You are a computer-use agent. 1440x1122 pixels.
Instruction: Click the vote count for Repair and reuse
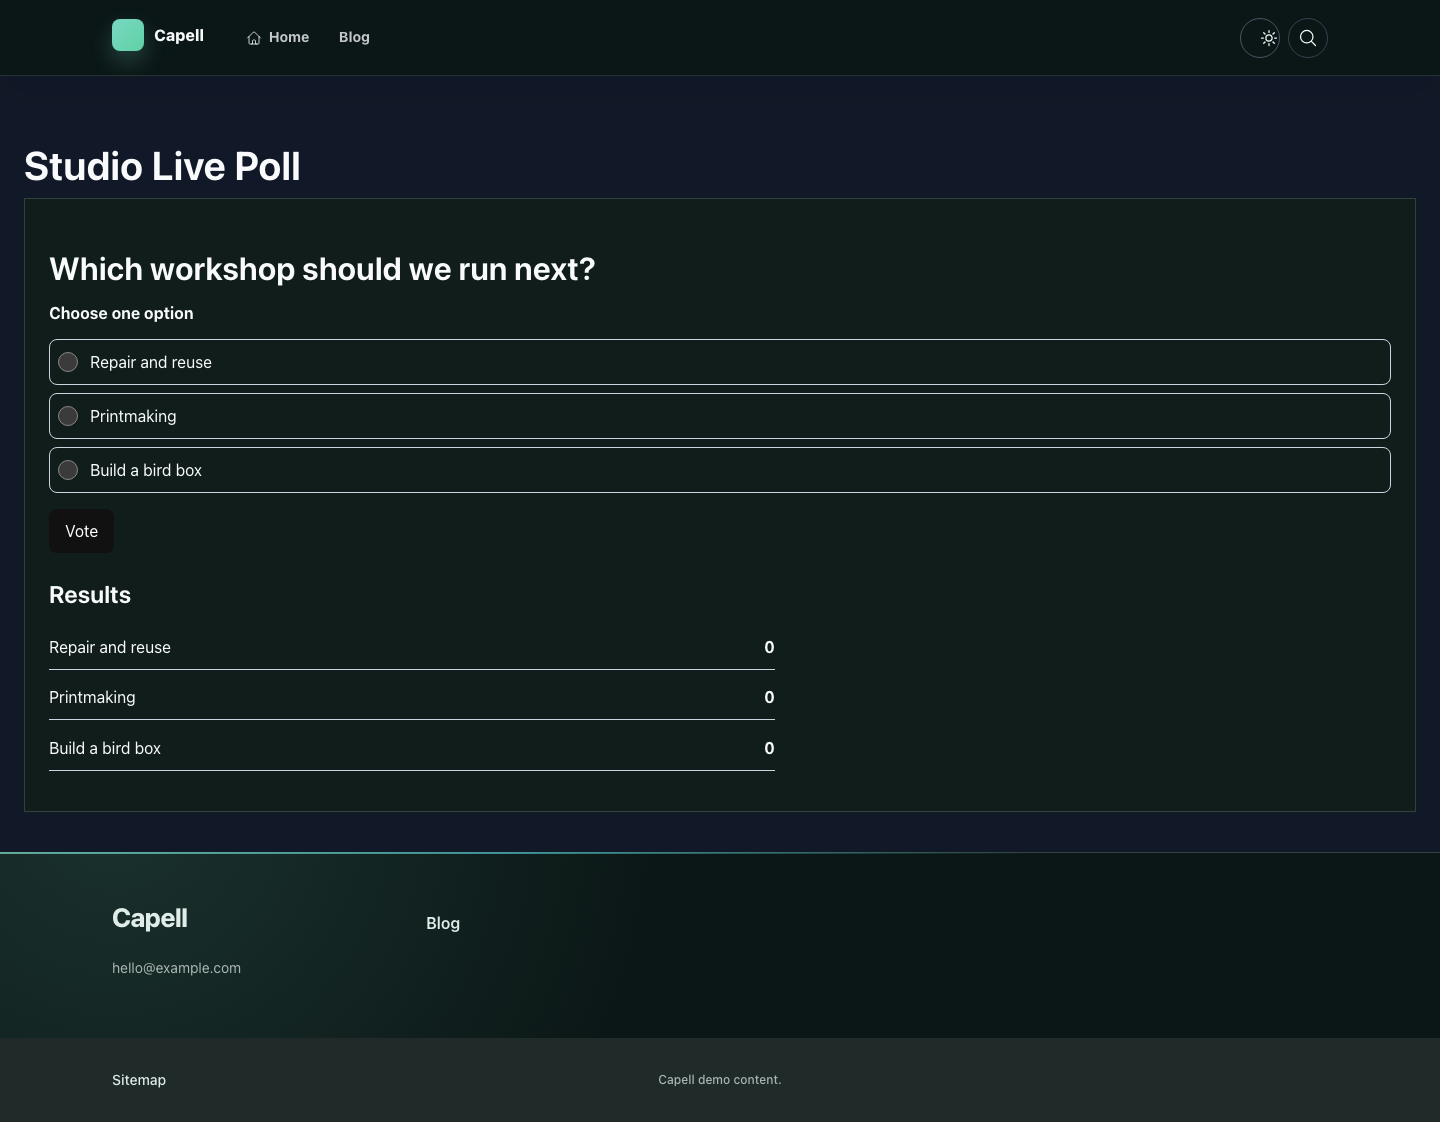tap(769, 647)
